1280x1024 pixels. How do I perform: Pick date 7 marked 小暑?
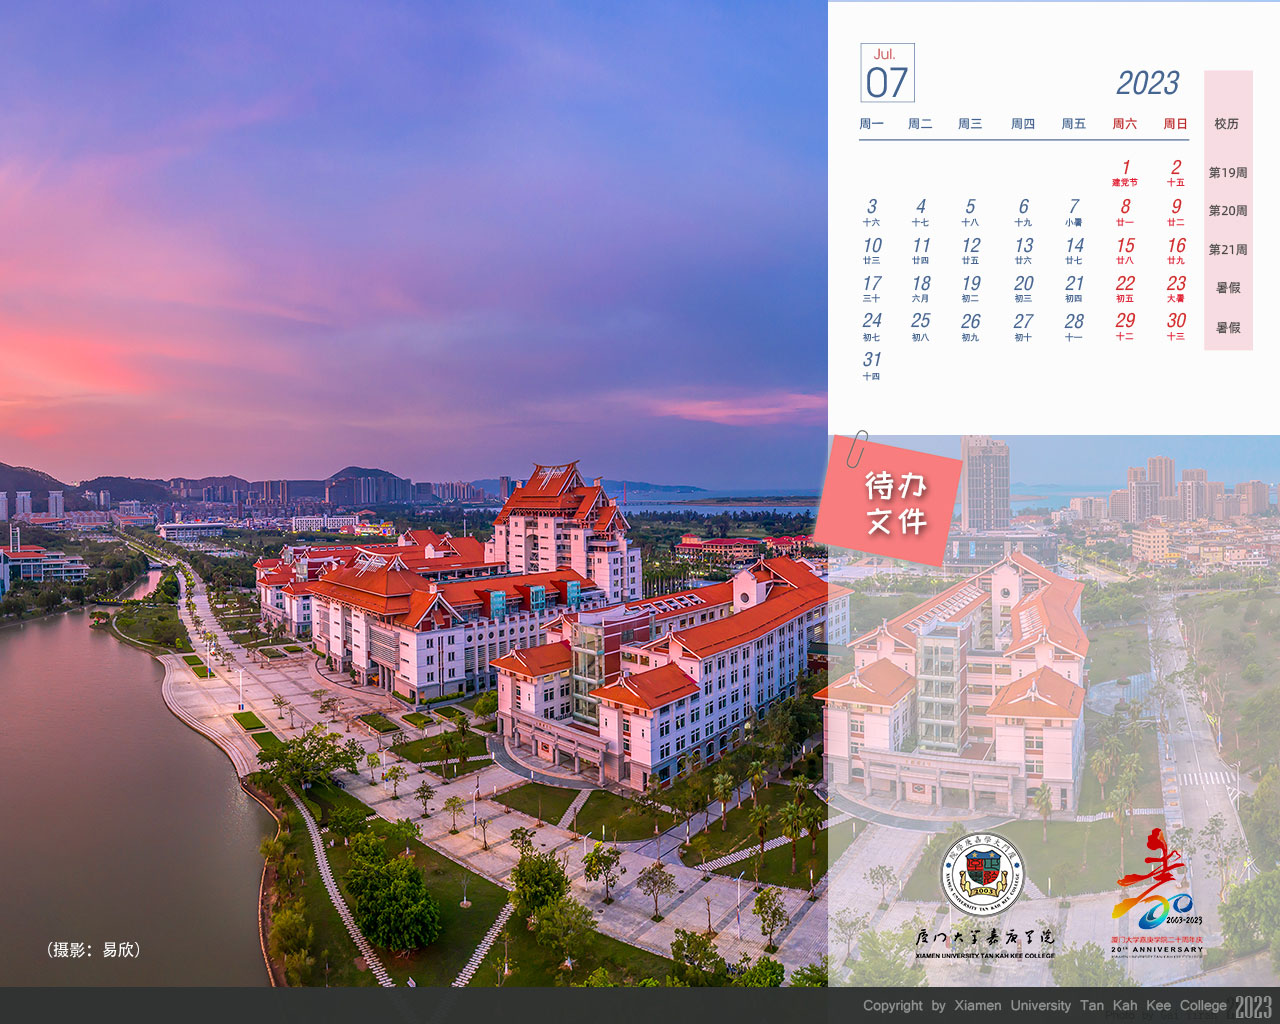pos(1073,211)
